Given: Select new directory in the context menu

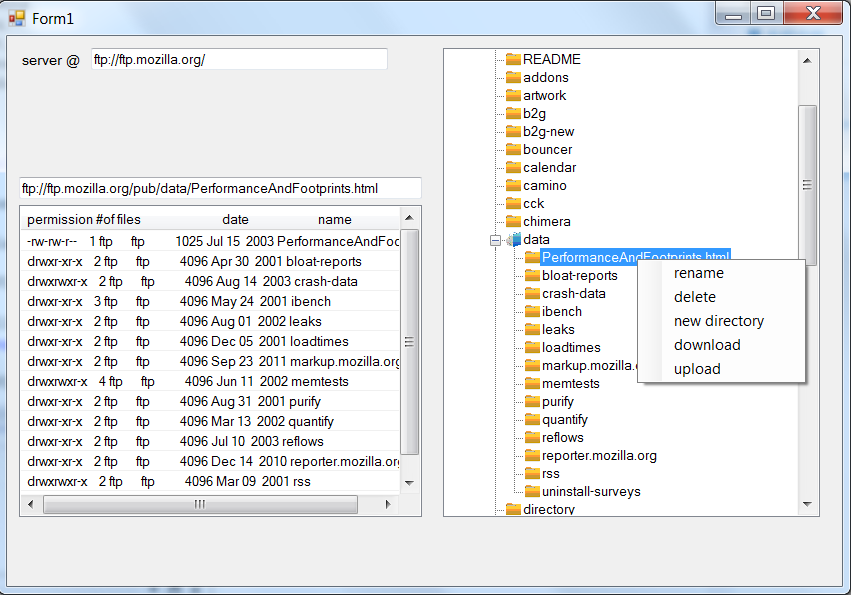Looking at the screenshot, I should [x=721, y=321].
